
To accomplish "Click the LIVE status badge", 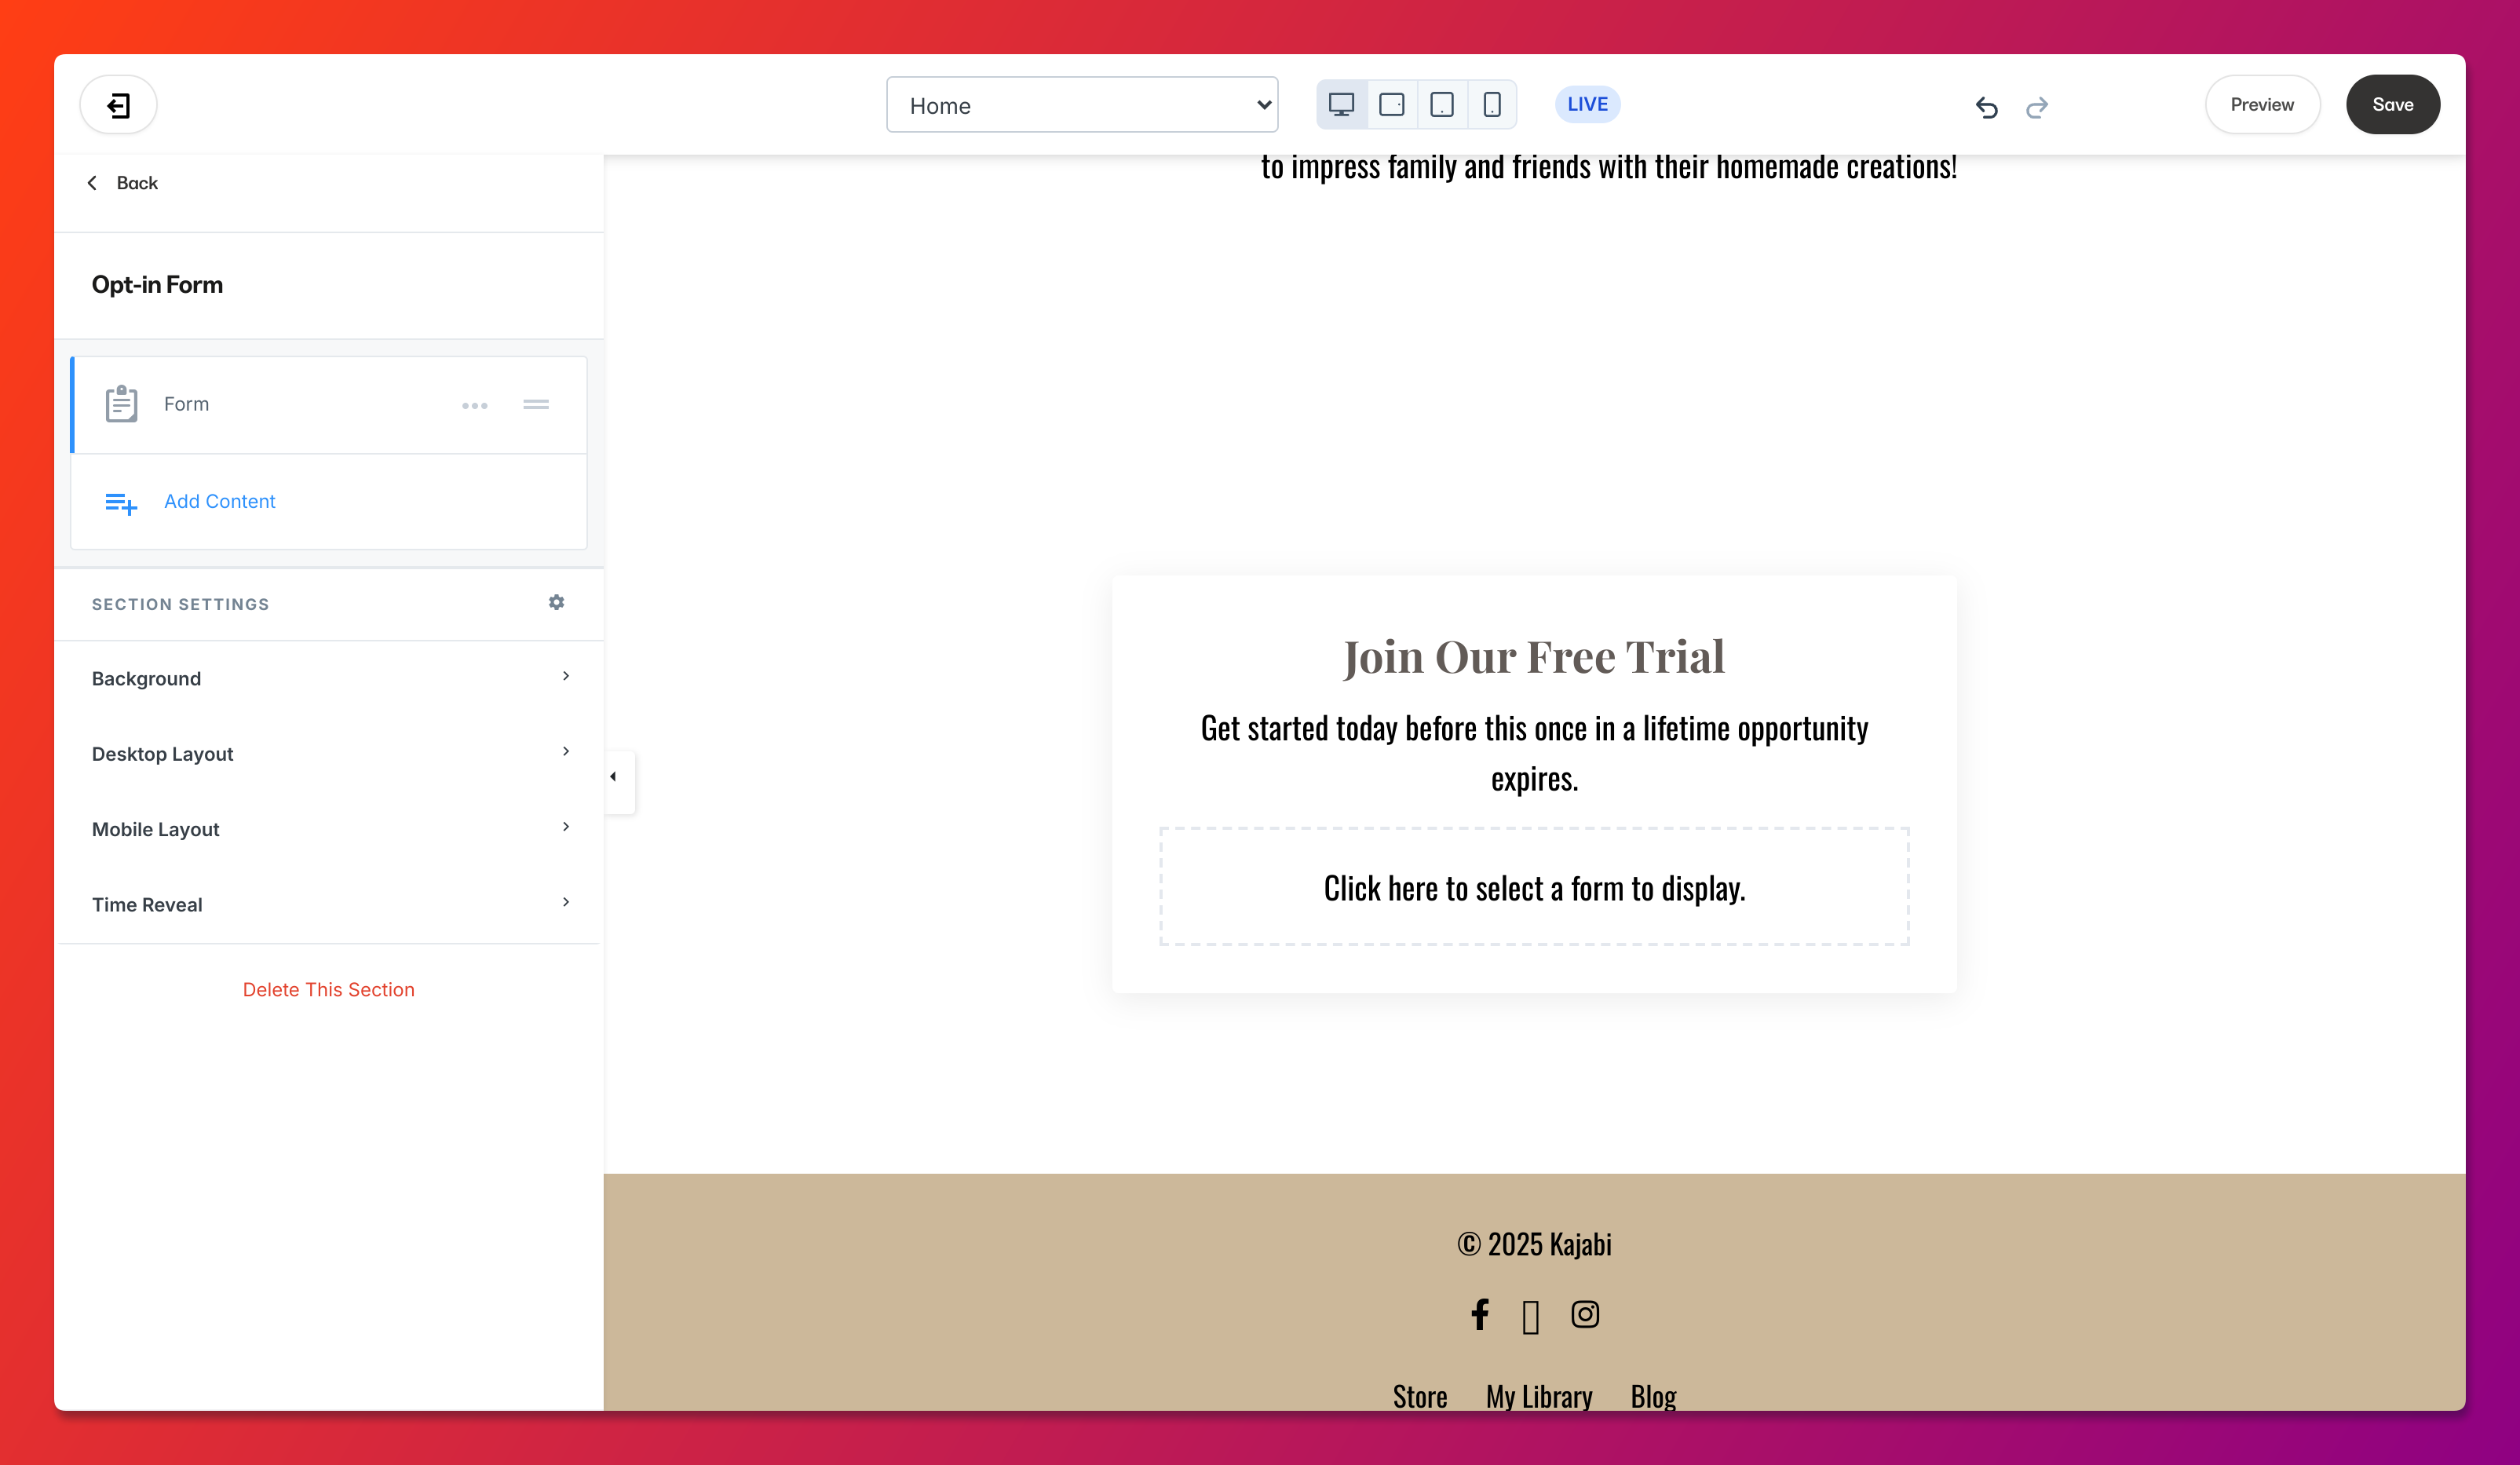I will coord(1587,104).
